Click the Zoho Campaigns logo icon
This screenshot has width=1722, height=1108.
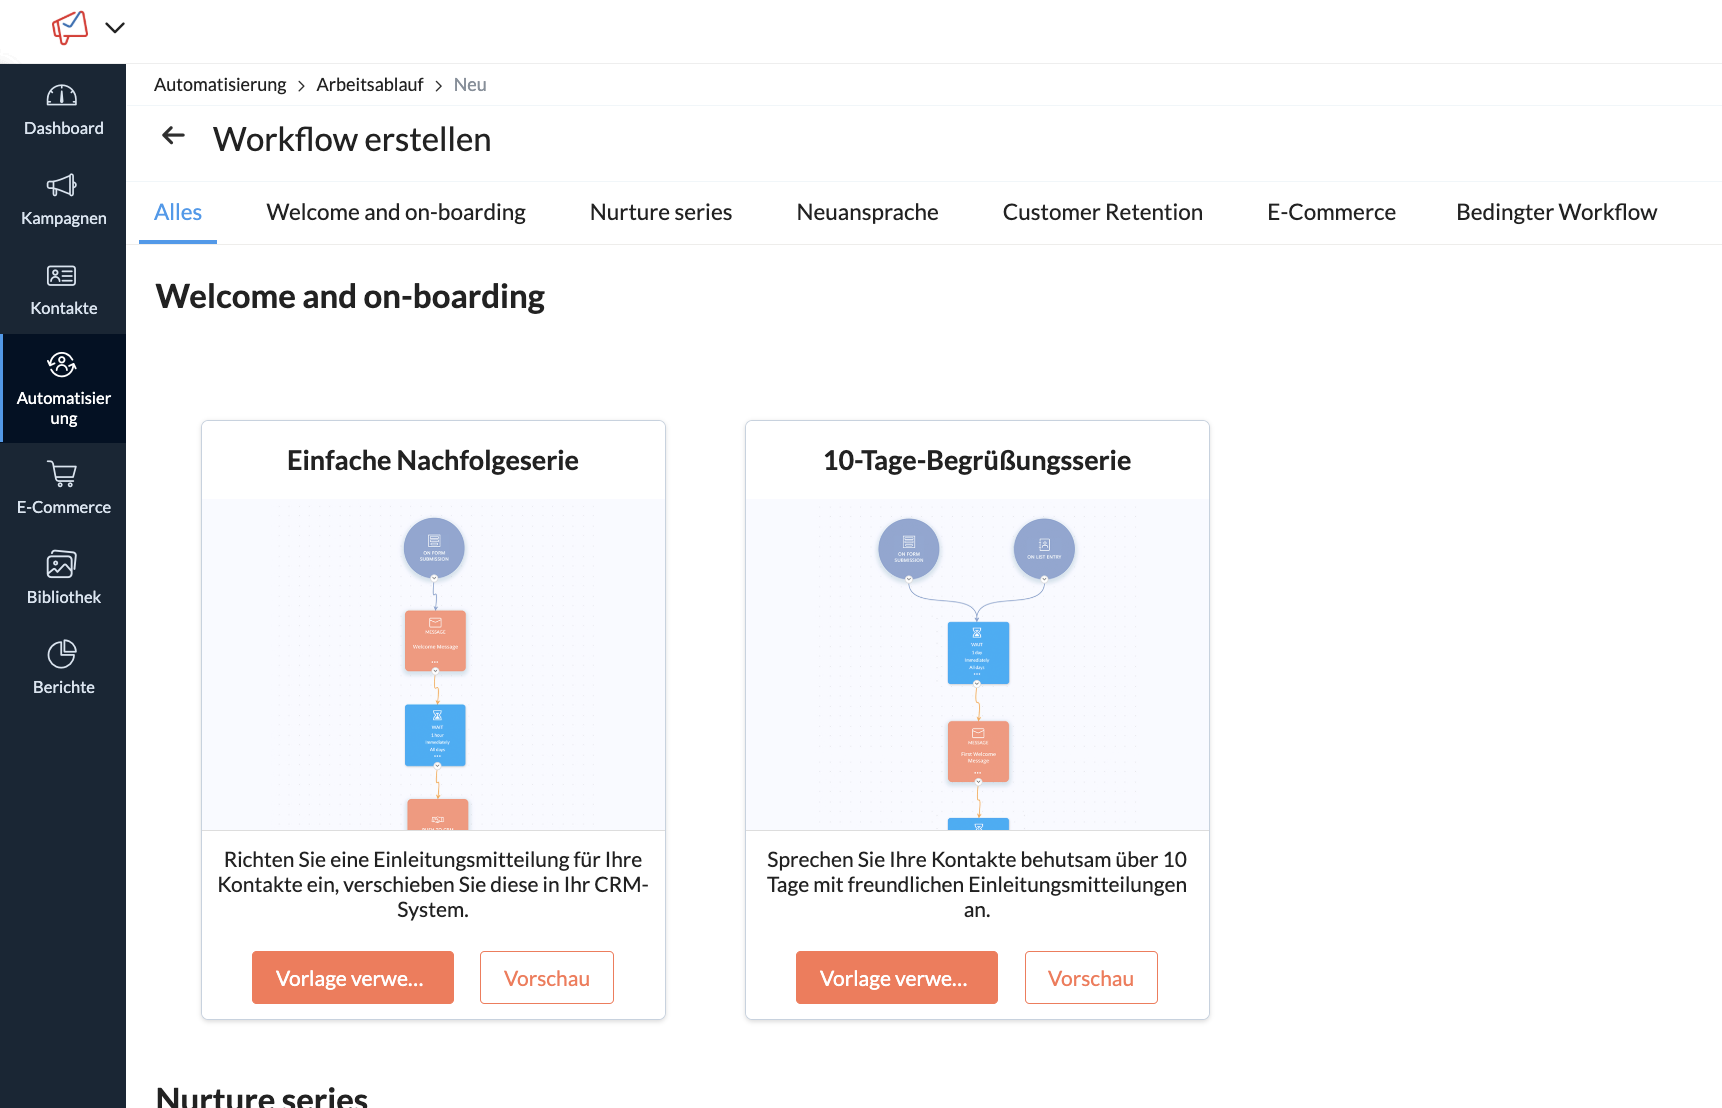[70, 27]
